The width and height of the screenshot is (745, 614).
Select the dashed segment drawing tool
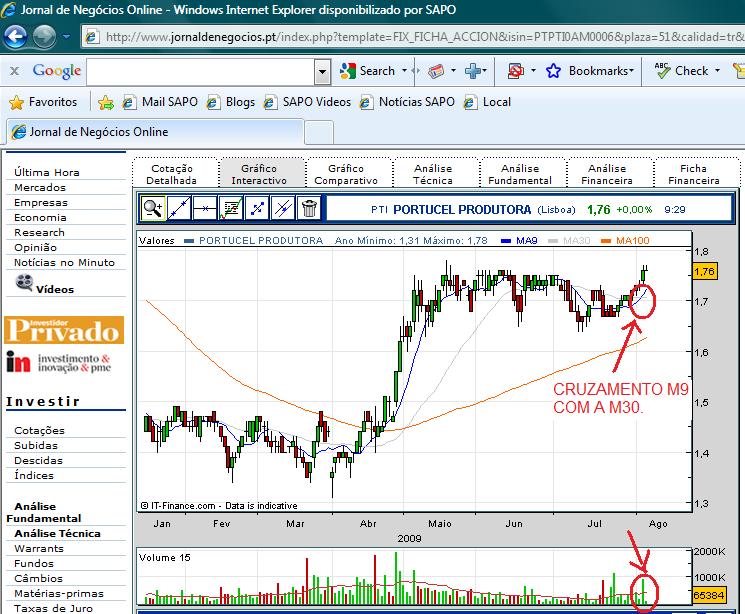[257, 208]
